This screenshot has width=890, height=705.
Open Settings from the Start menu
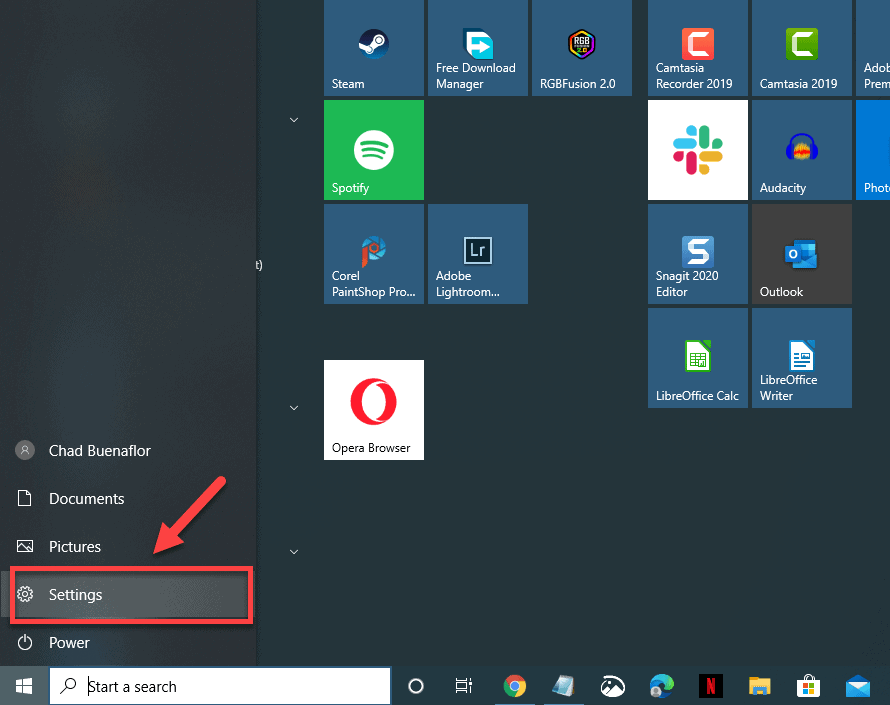pyautogui.click(x=128, y=594)
